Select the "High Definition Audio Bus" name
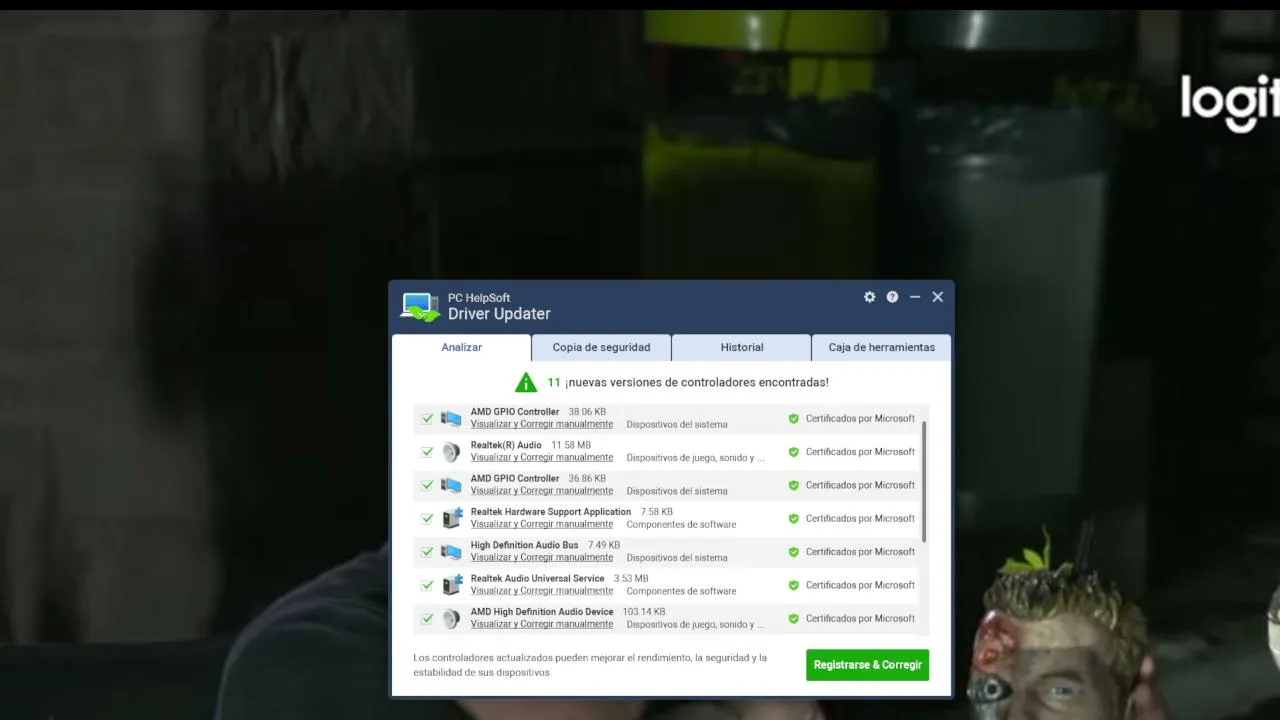This screenshot has height=720, width=1280. pyautogui.click(x=524, y=545)
